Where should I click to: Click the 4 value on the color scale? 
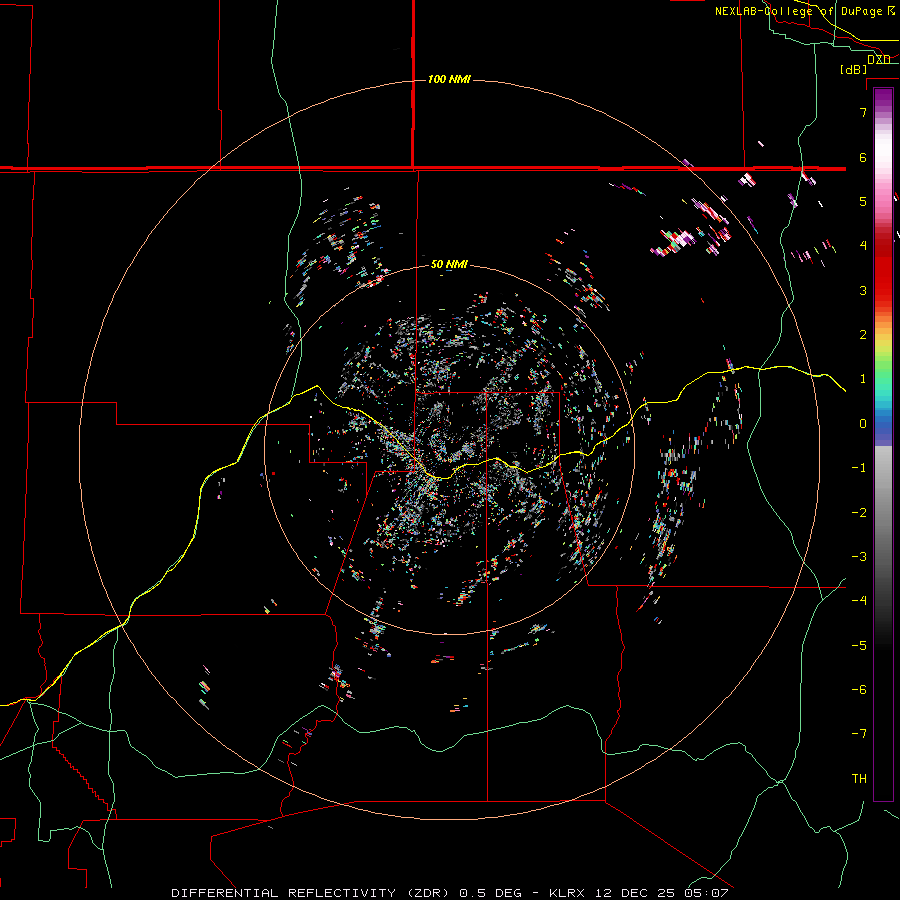(863, 246)
